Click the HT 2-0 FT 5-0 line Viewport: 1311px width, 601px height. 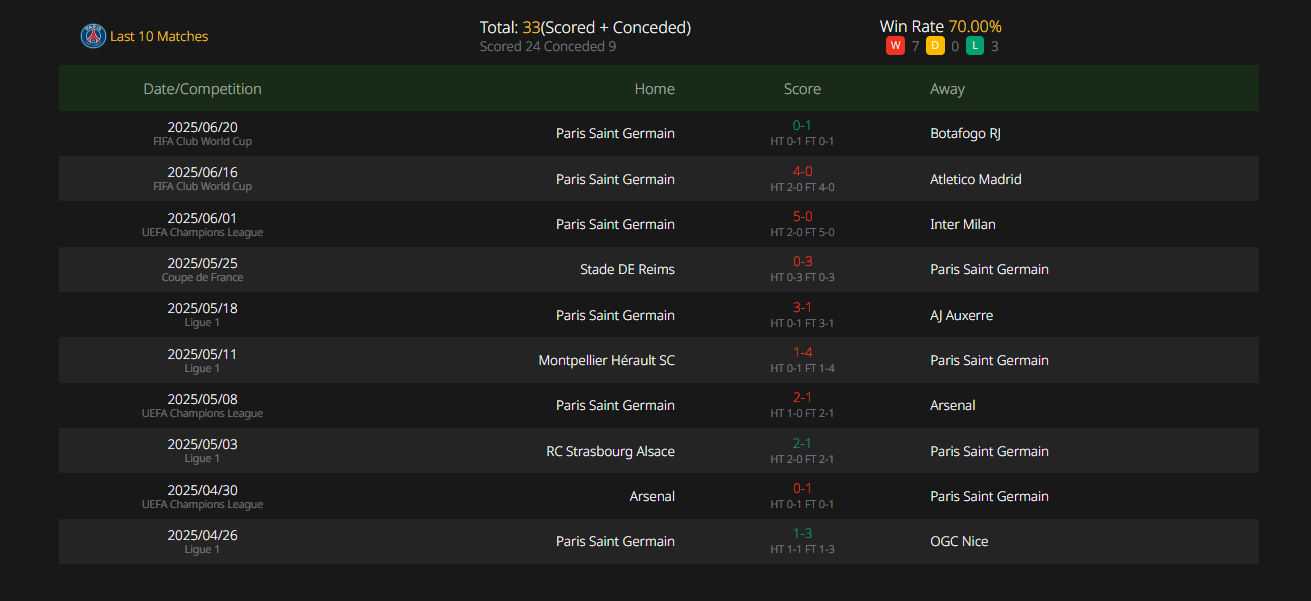pyautogui.click(x=802, y=232)
